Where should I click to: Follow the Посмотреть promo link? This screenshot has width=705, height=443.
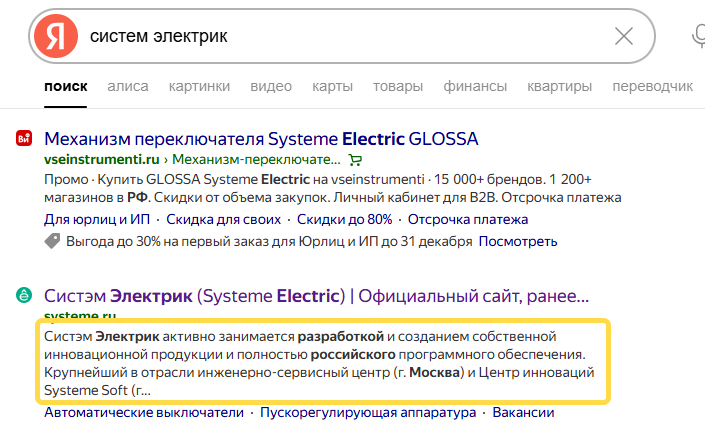tap(518, 242)
